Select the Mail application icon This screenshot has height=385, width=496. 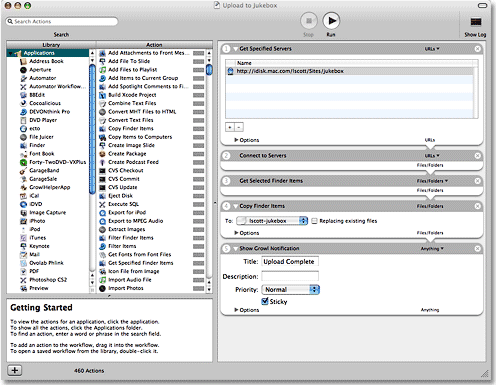[23, 255]
